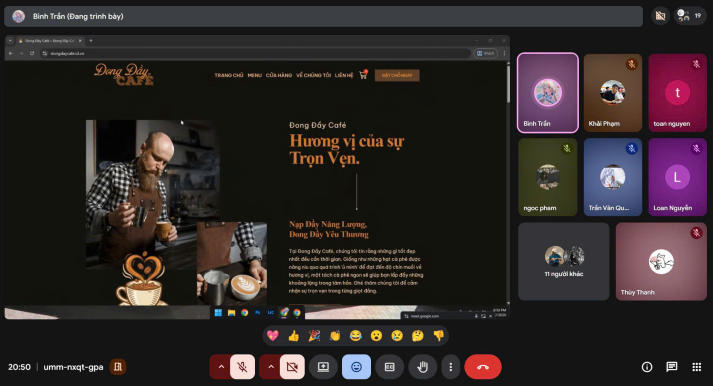Click the ĐẶT CHỖ NGAY button
This screenshot has width=713, height=386.
pos(397,75)
